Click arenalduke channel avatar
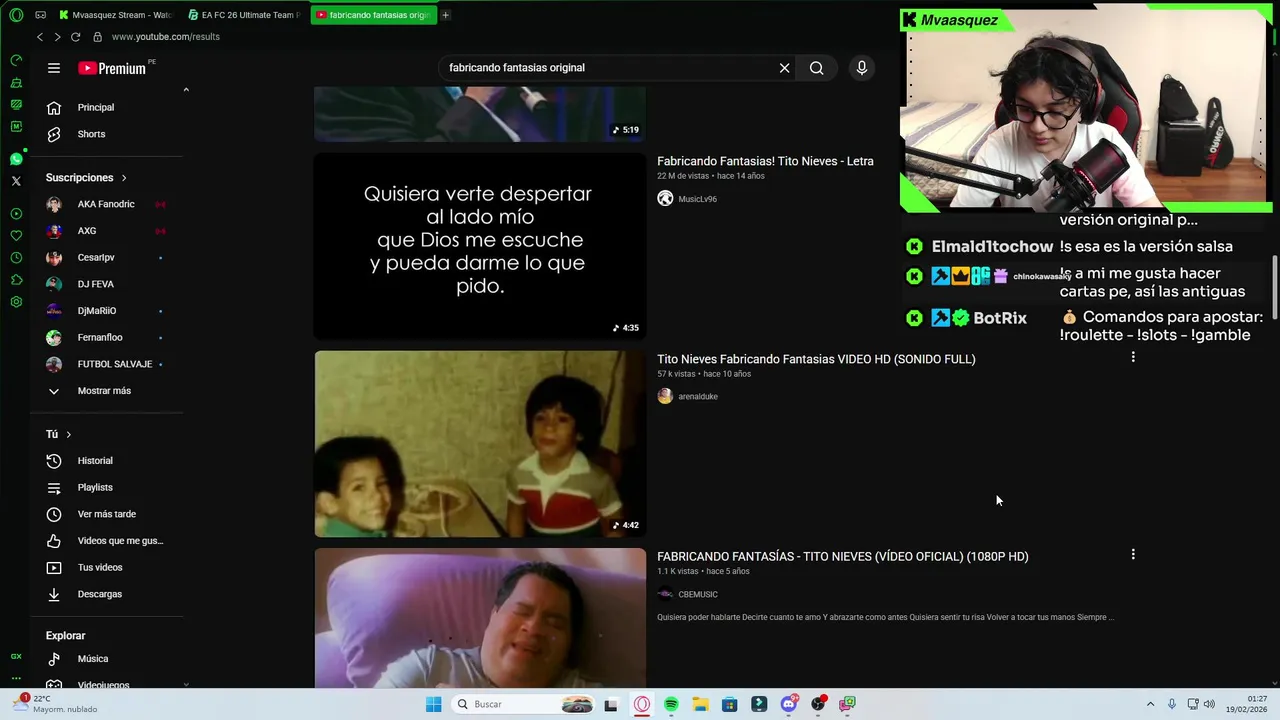 coord(665,396)
